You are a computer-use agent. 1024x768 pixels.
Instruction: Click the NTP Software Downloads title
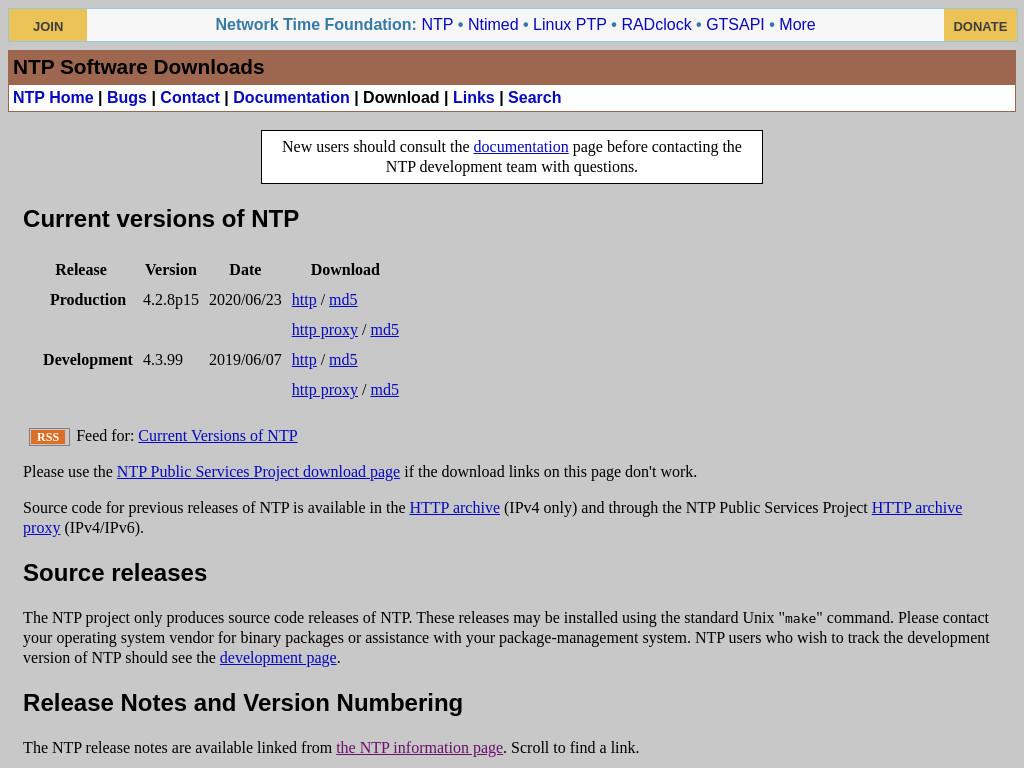(138, 67)
